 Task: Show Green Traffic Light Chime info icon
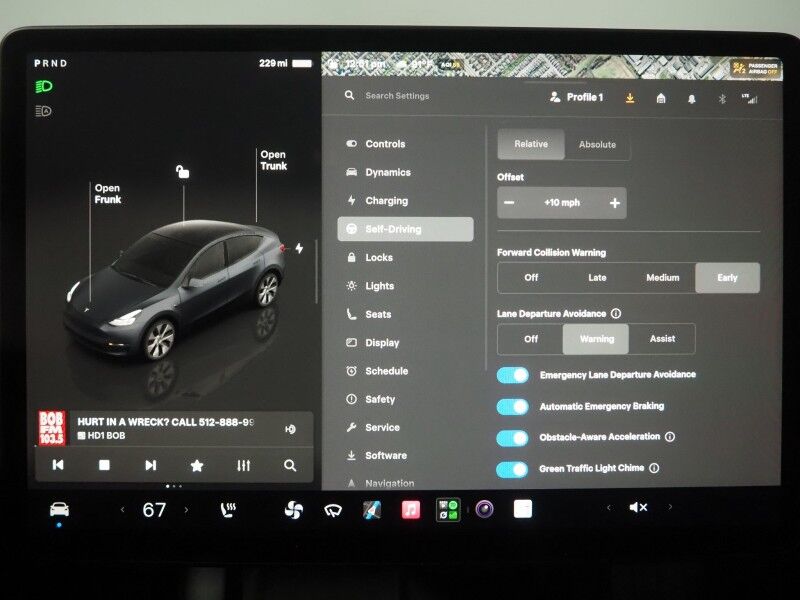pyautogui.click(x=654, y=468)
